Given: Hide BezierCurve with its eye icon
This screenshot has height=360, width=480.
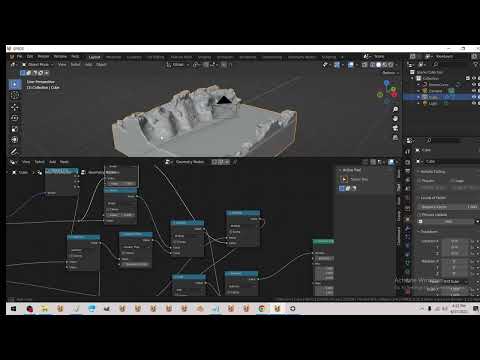Looking at the screenshot, I should 474,85.
